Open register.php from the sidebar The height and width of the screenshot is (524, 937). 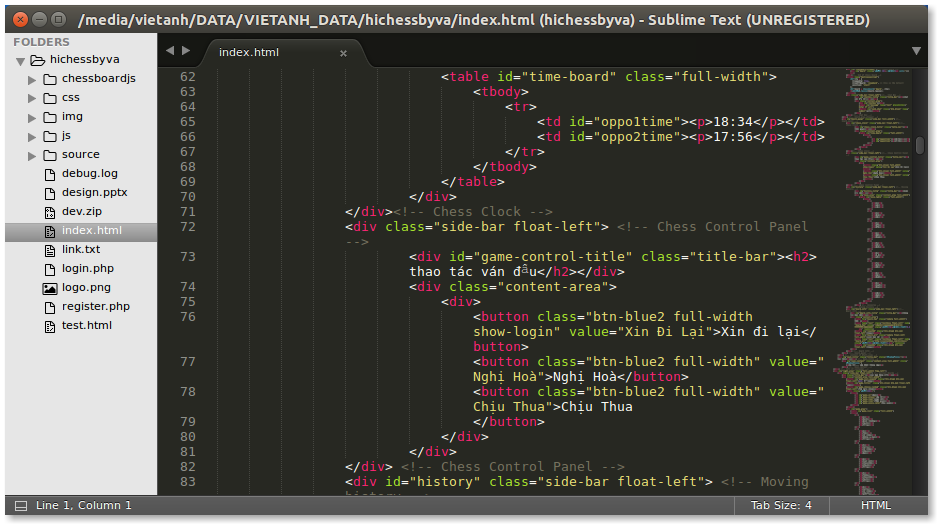(96, 307)
